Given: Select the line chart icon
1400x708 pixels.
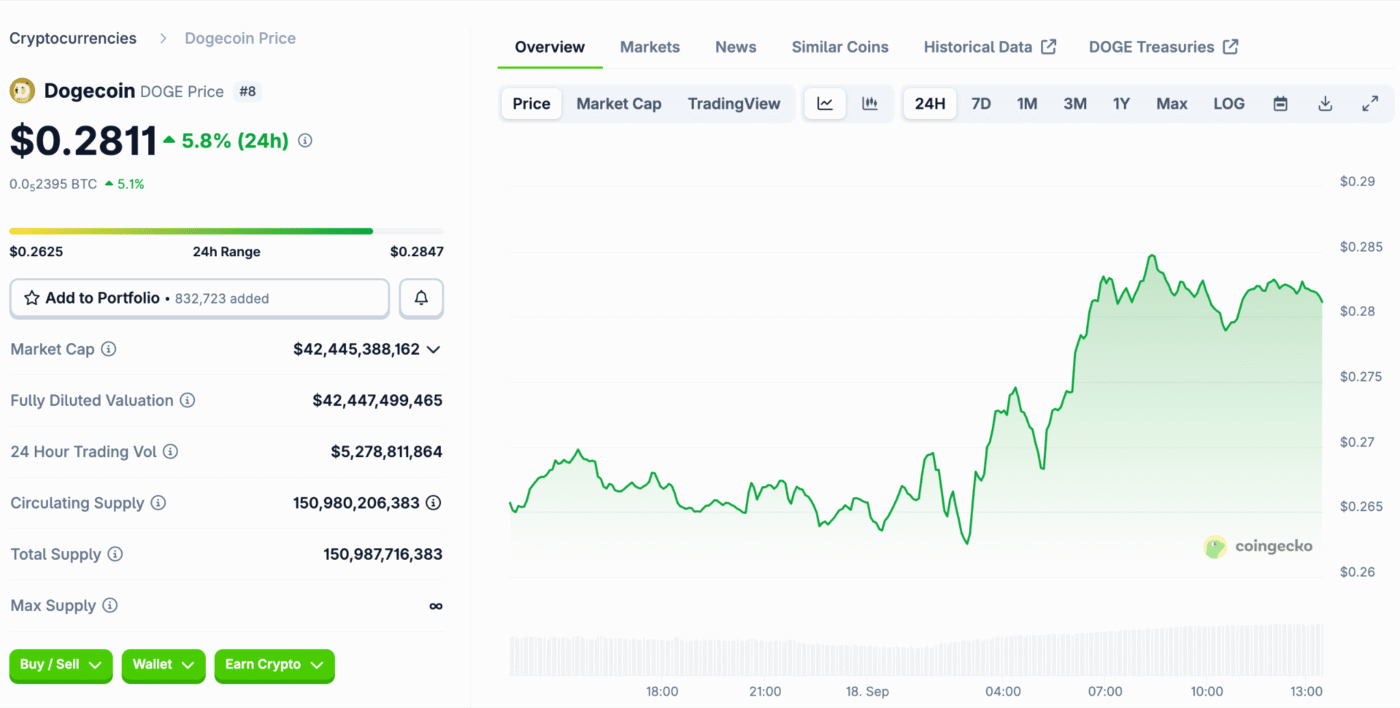Looking at the screenshot, I should click(x=825, y=103).
